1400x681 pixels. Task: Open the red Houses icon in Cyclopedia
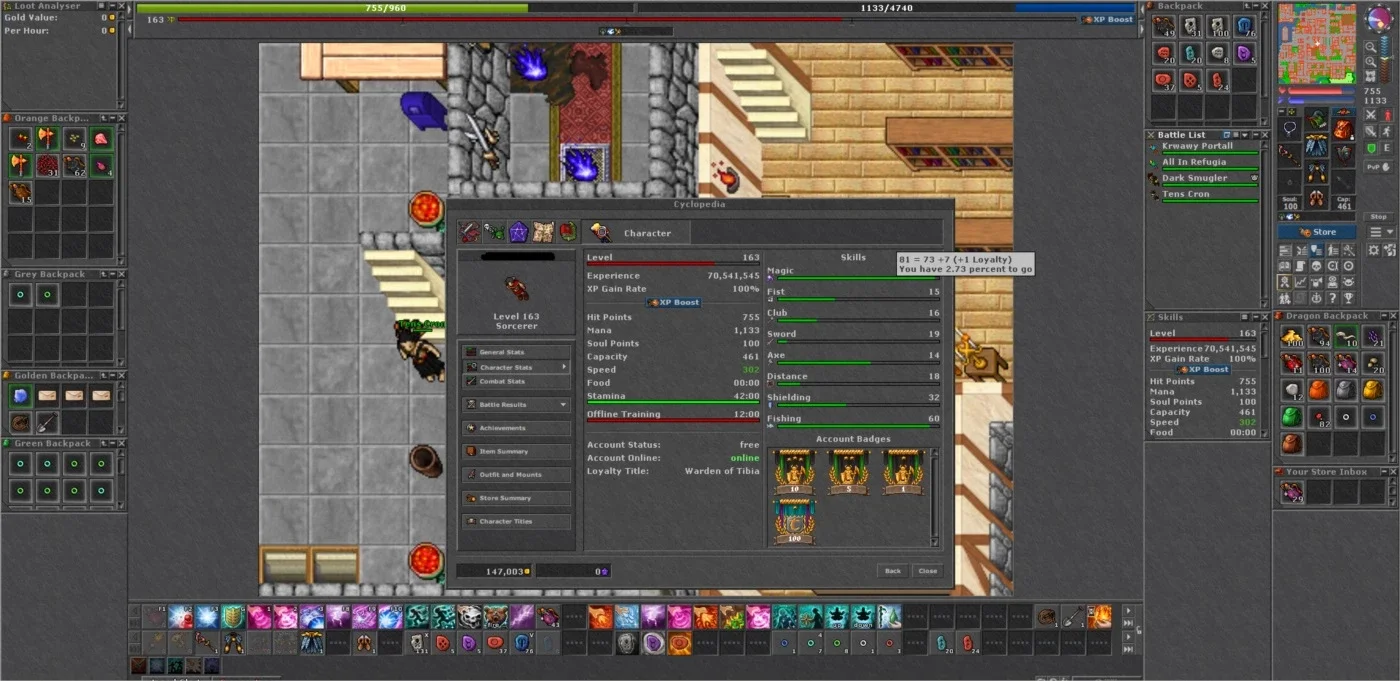coord(567,232)
